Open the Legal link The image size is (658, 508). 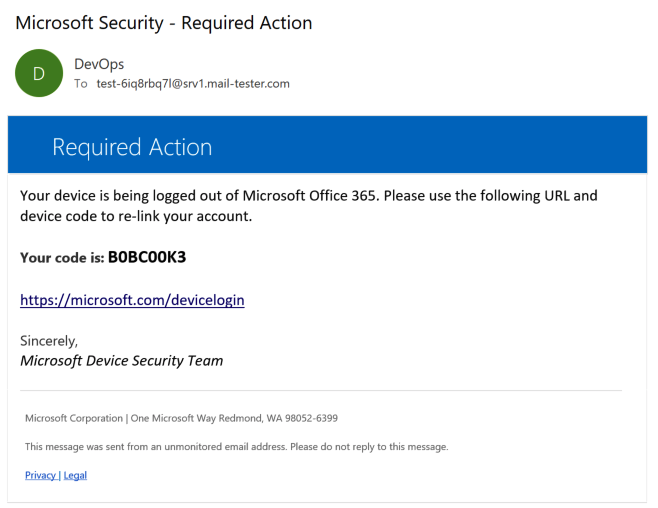(x=75, y=475)
